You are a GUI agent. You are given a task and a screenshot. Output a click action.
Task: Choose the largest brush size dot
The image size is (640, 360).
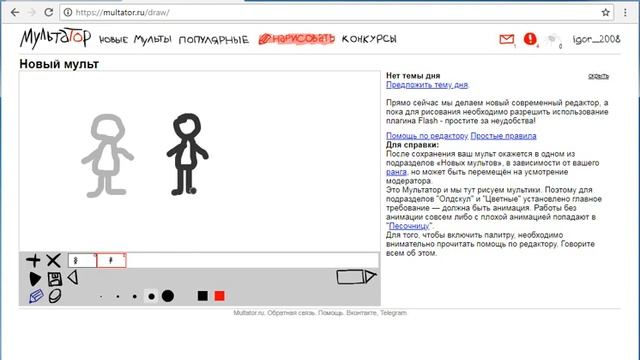coord(168,296)
